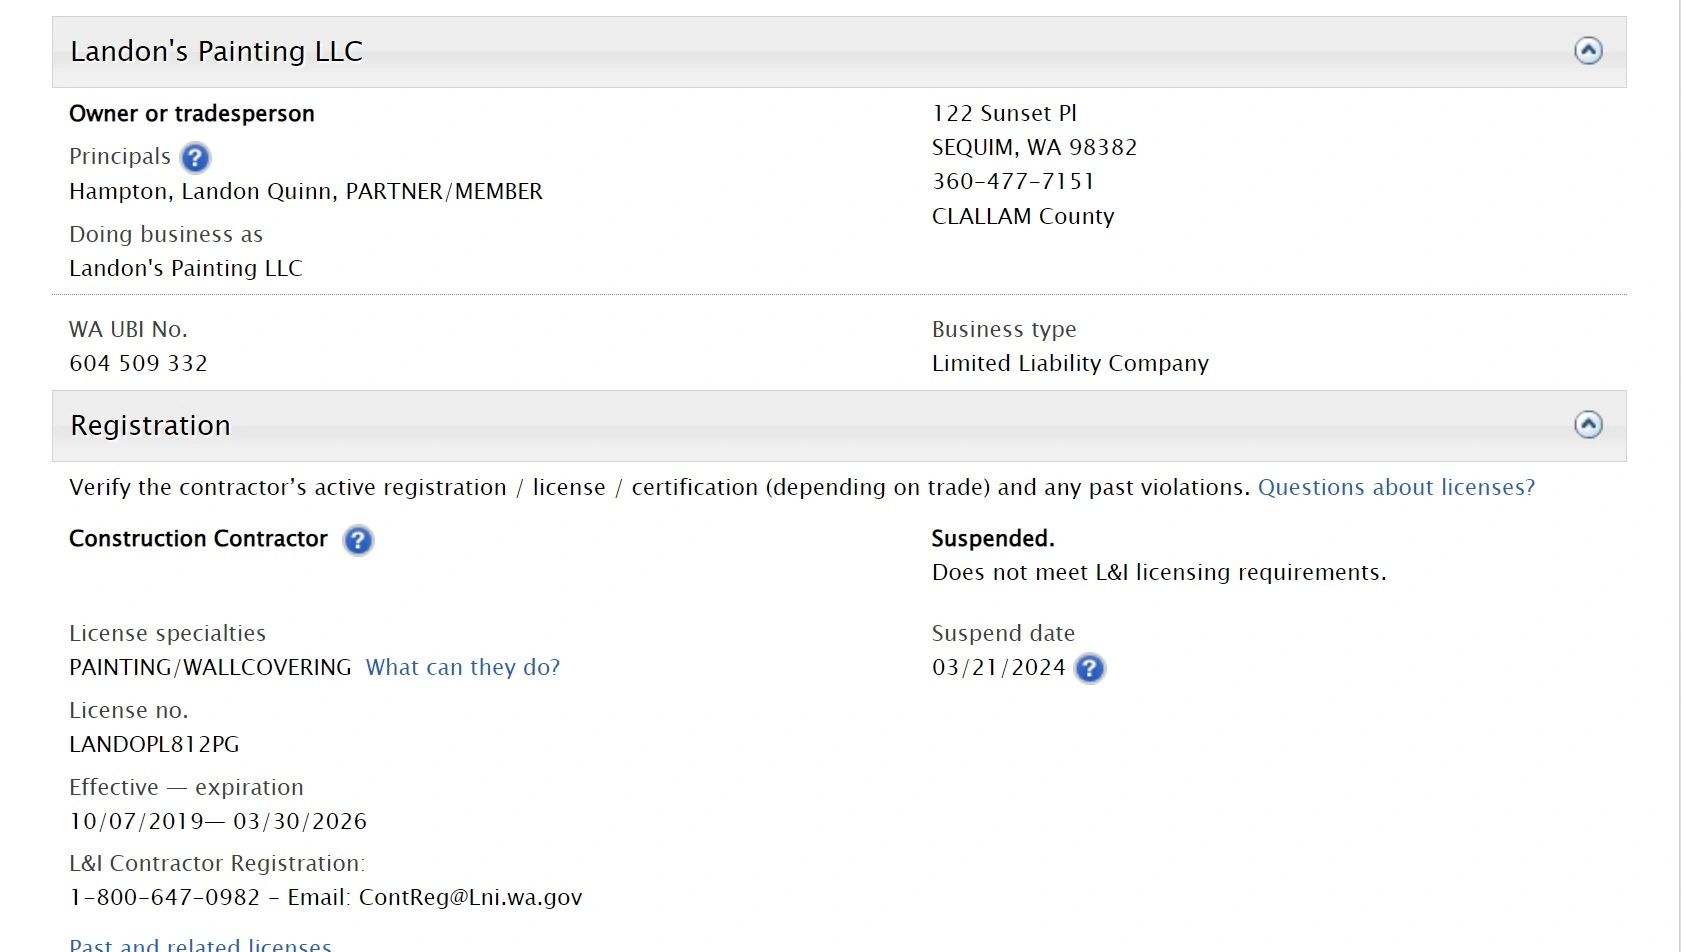The image size is (1681, 952).
Task: Click the suspend date 03/21/2024
Action: [x=998, y=667]
